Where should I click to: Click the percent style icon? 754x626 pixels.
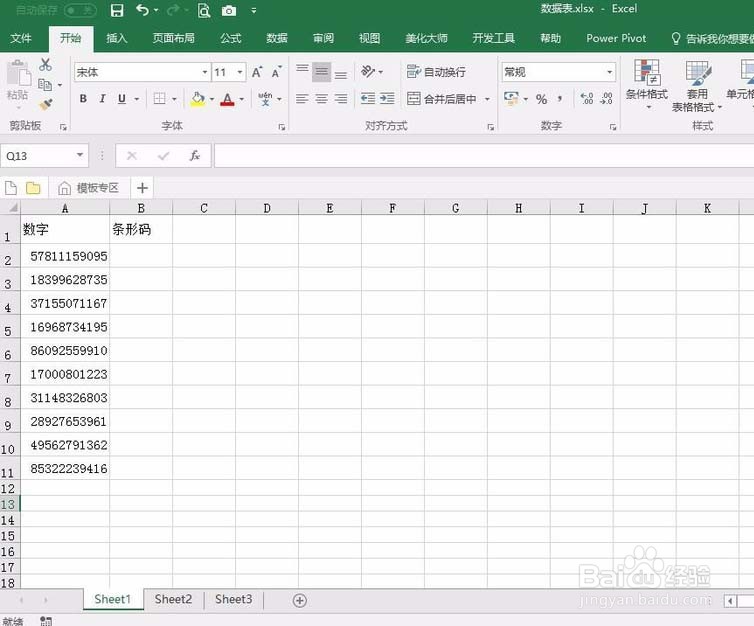coord(541,99)
